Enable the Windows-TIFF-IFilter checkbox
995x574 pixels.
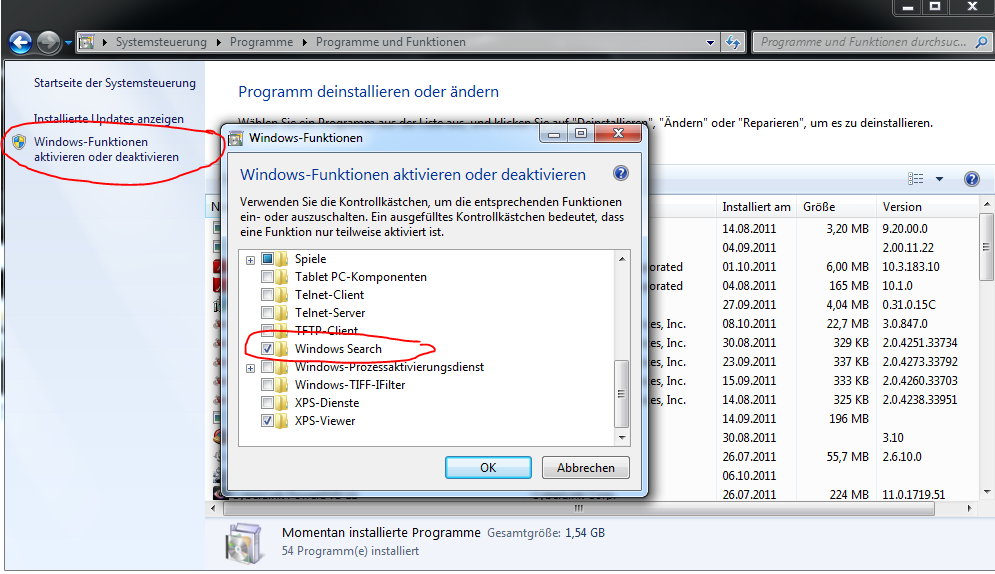tap(267, 385)
